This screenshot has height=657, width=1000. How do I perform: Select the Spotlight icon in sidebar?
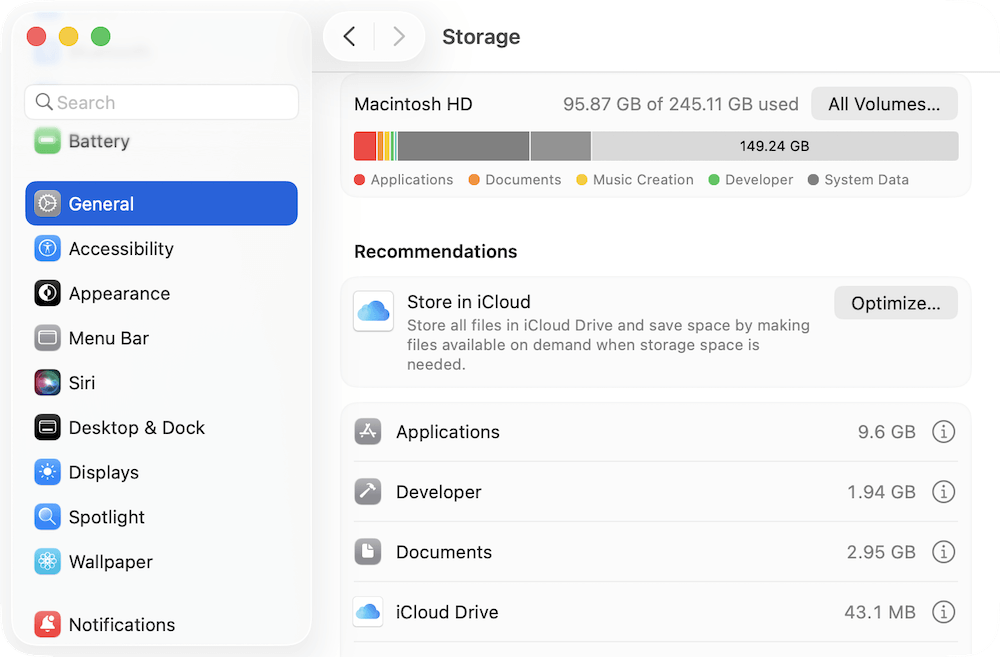(x=46, y=517)
